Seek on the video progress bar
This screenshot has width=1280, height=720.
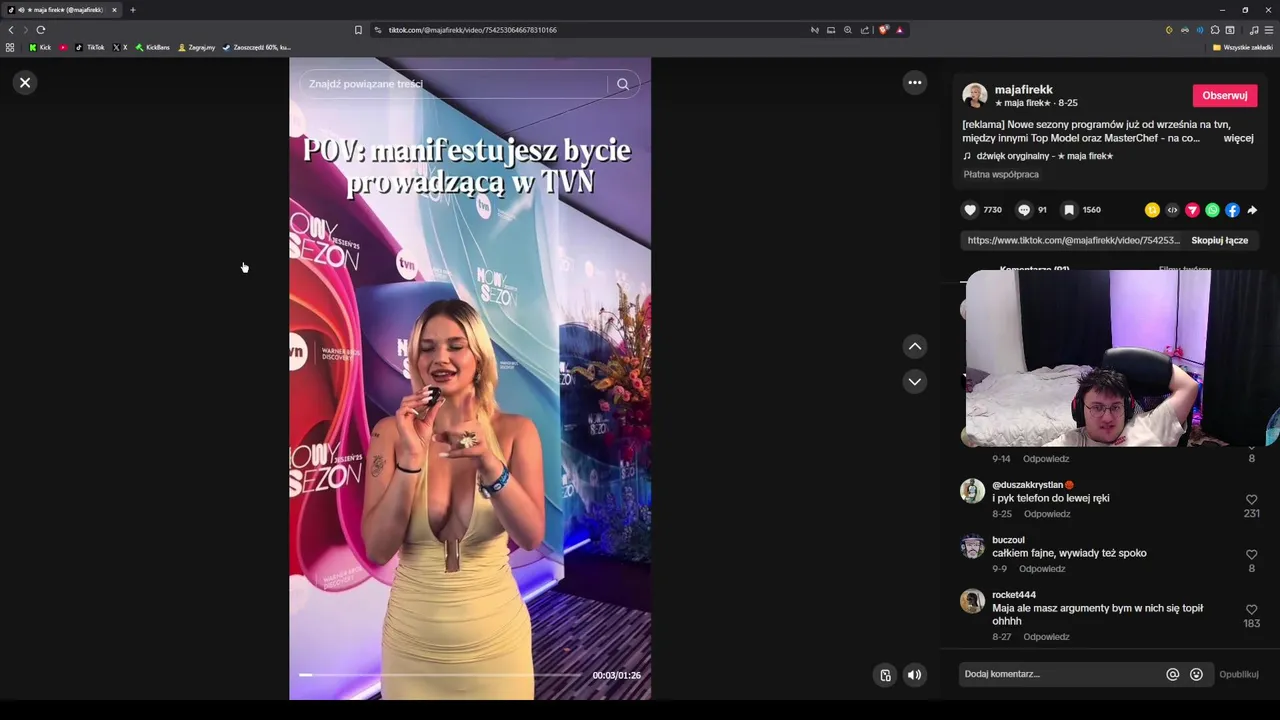(440, 675)
